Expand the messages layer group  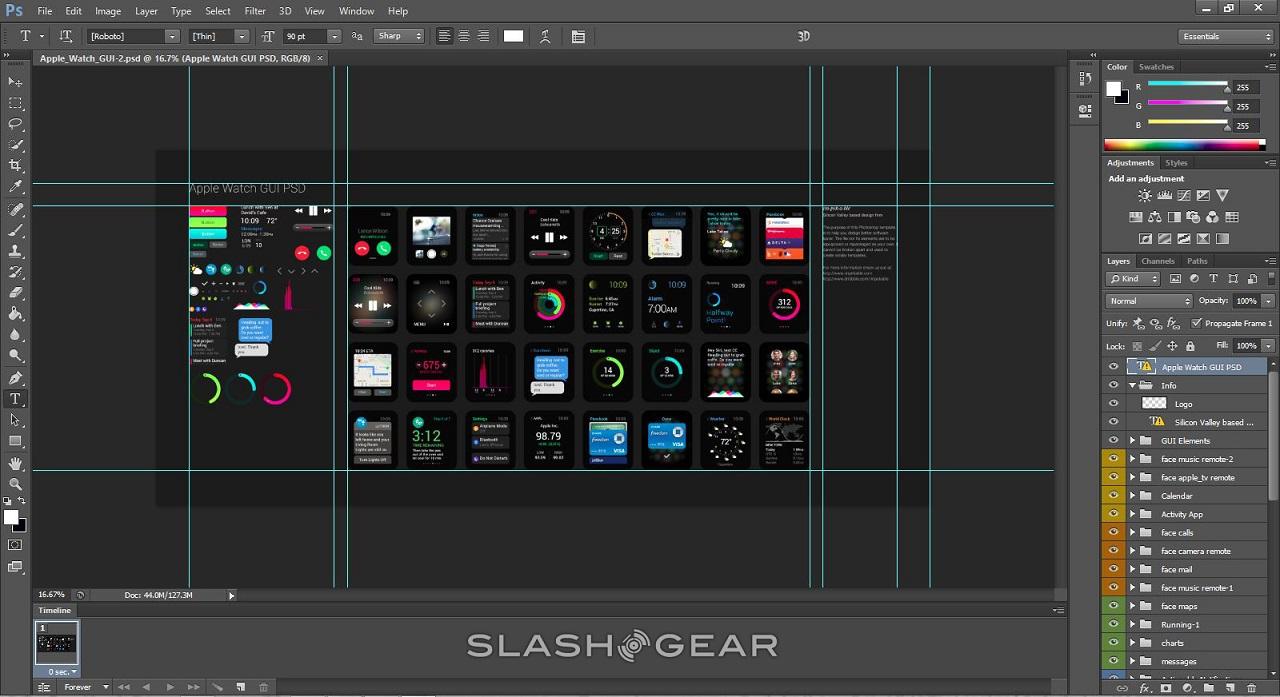[x=1133, y=661]
